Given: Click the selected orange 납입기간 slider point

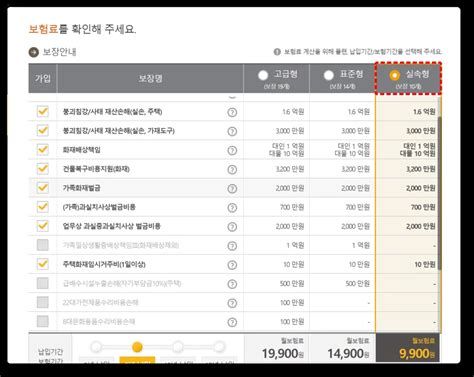Looking at the screenshot, I should click(137, 347).
